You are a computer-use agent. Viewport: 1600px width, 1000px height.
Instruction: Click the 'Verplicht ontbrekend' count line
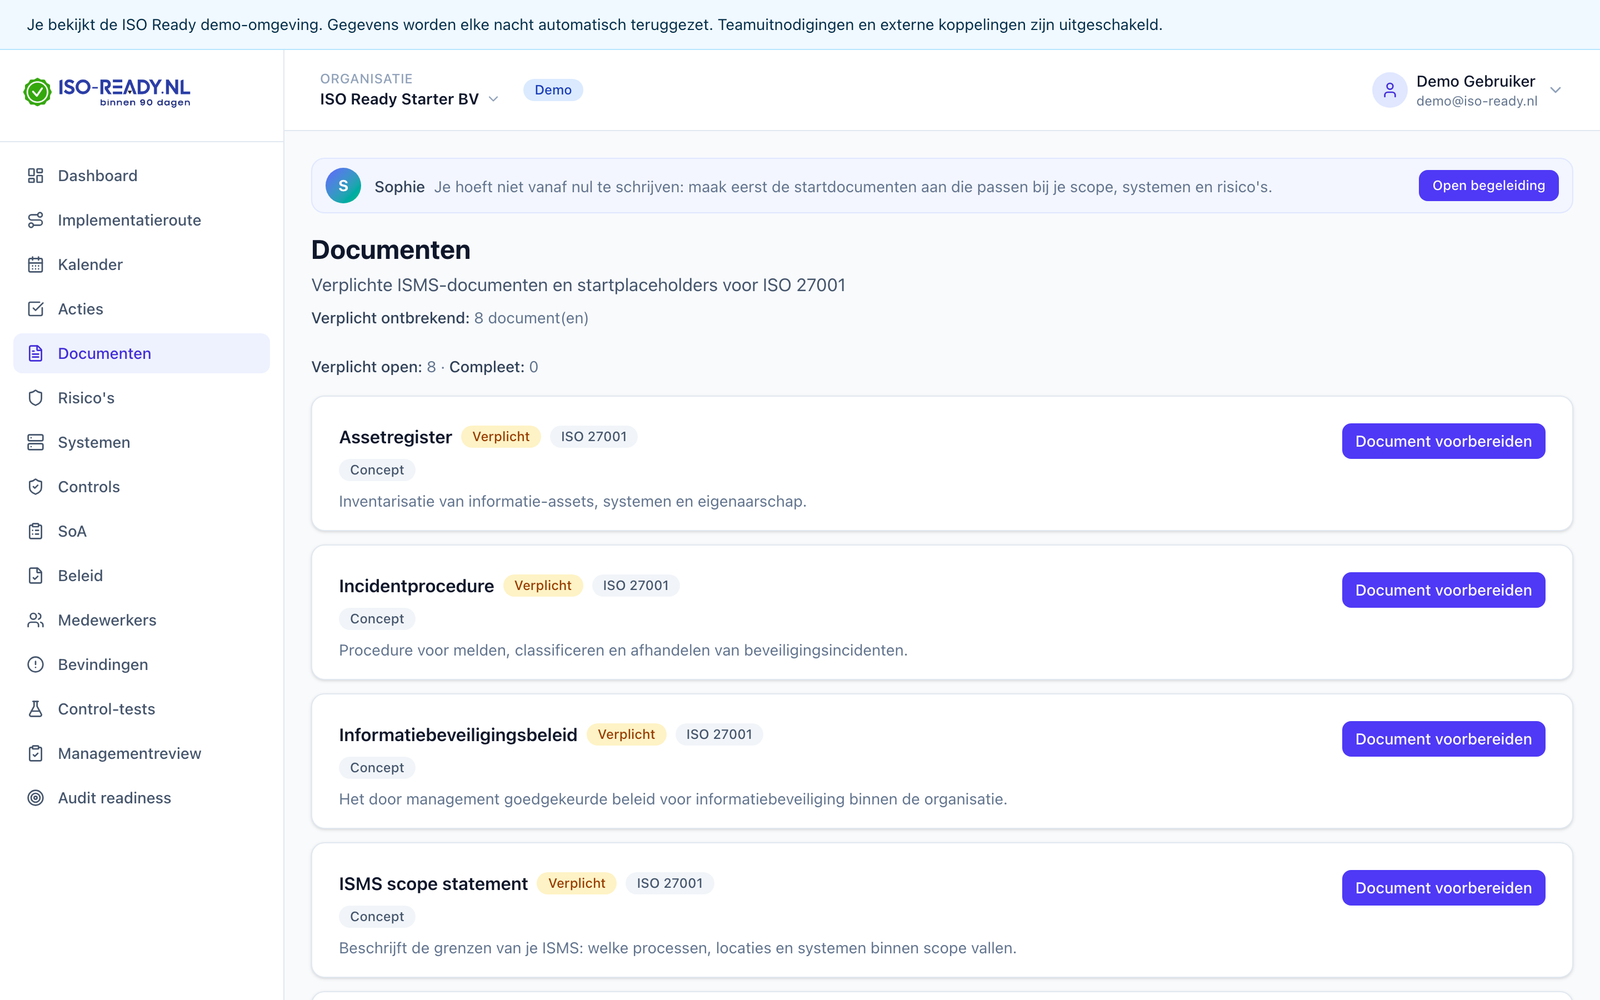click(x=450, y=318)
